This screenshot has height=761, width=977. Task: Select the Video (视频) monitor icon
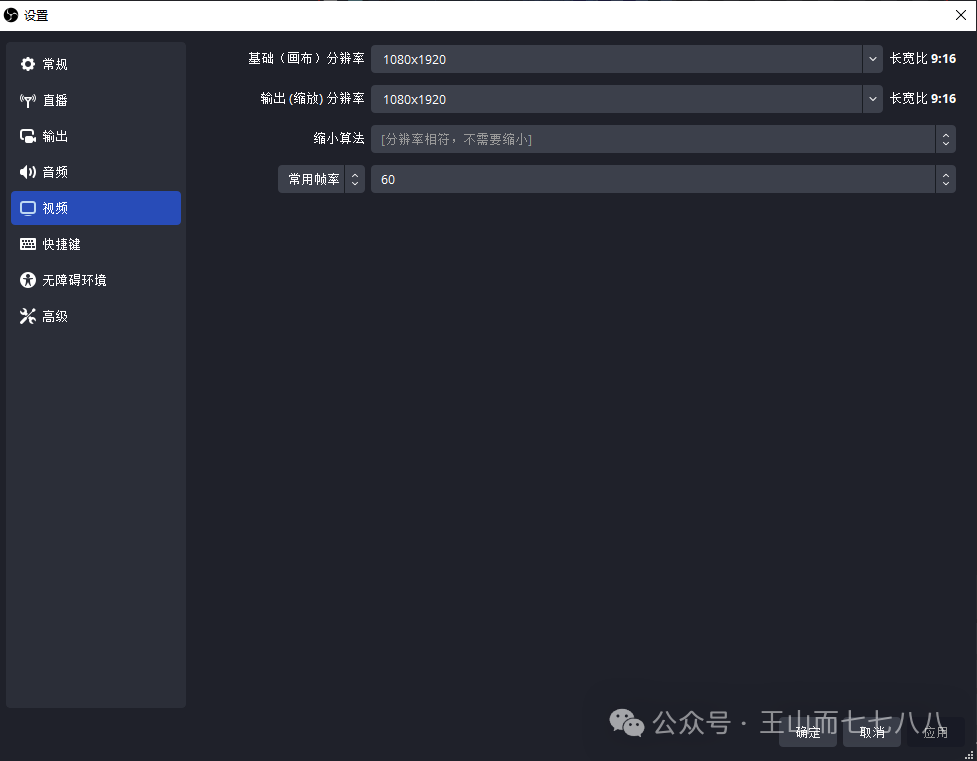pos(28,208)
